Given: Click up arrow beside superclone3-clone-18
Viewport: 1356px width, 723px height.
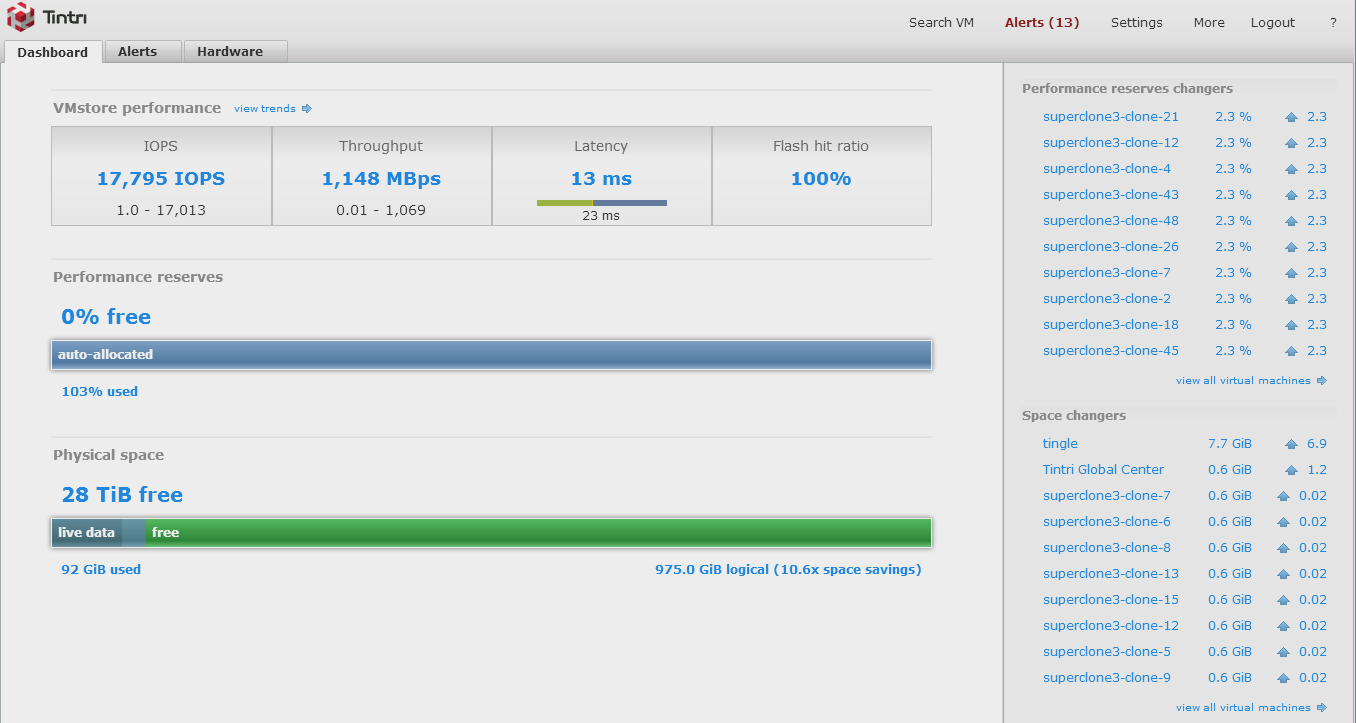Looking at the screenshot, I should pyautogui.click(x=1291, y=325).
